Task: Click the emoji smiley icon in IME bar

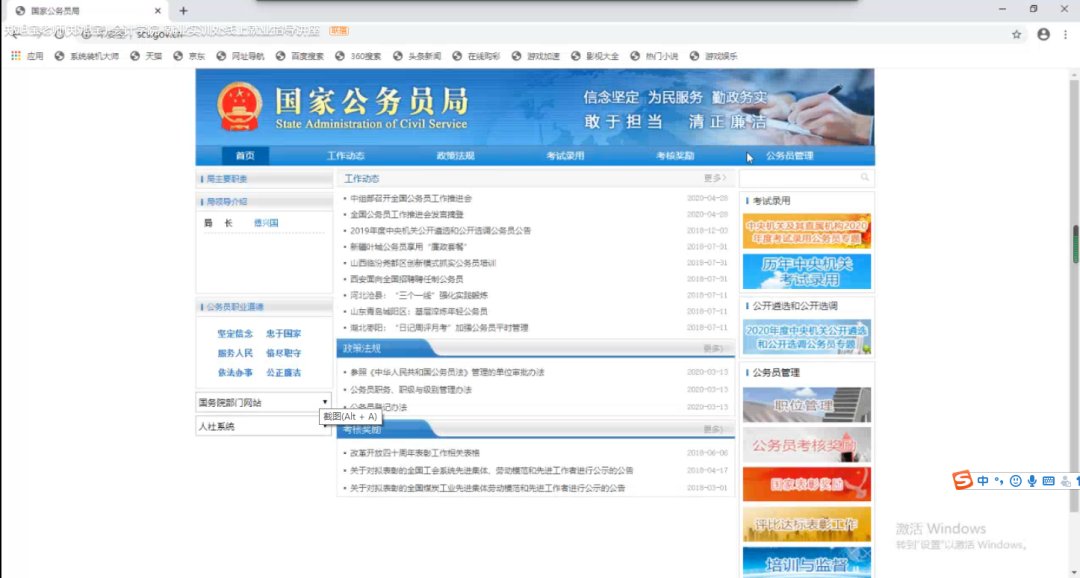Action: (x=1016, y=481)
